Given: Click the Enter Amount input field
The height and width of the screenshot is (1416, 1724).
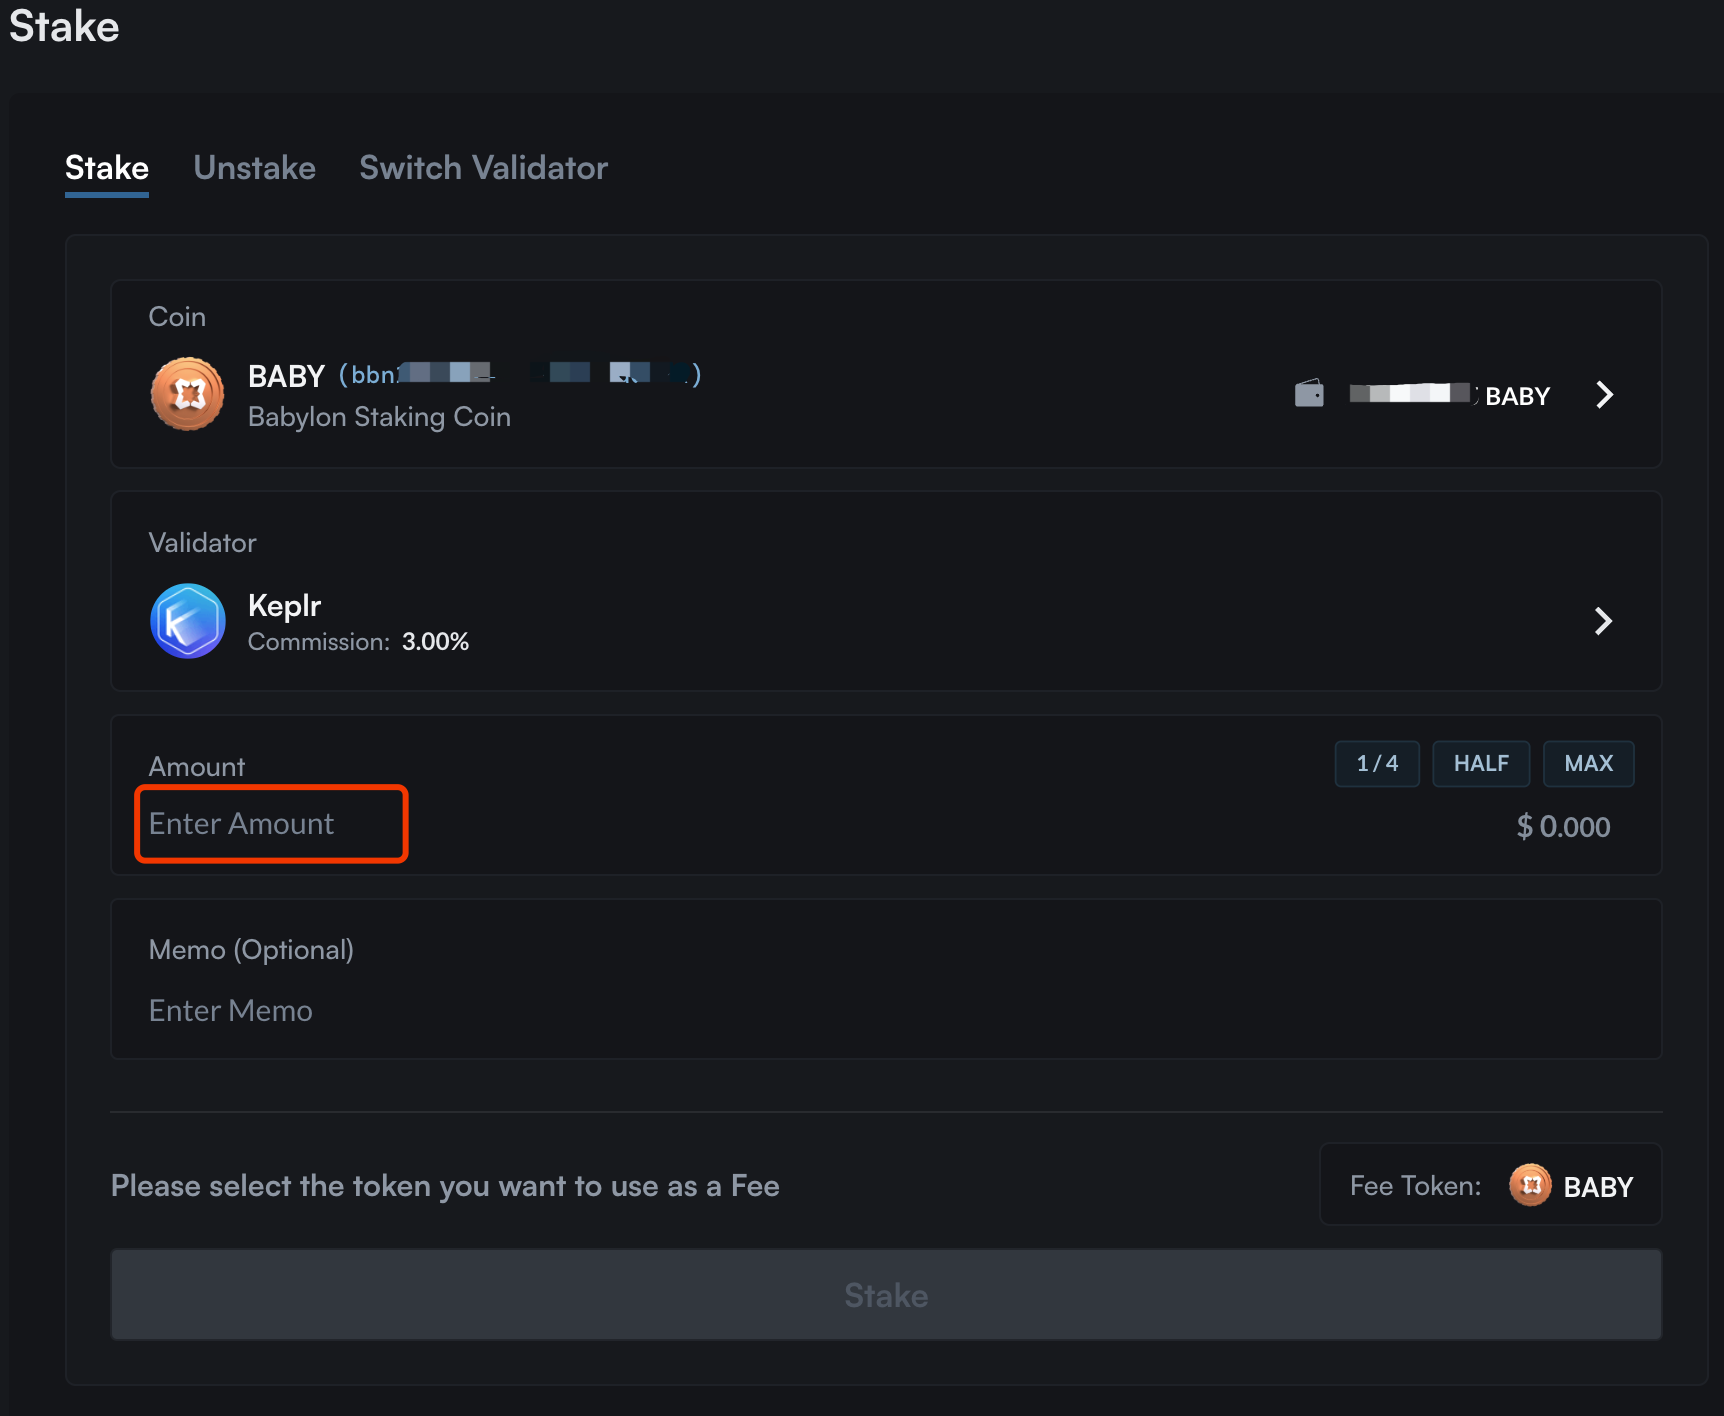Looking at the screenshot, I should (x=270, y=823).
